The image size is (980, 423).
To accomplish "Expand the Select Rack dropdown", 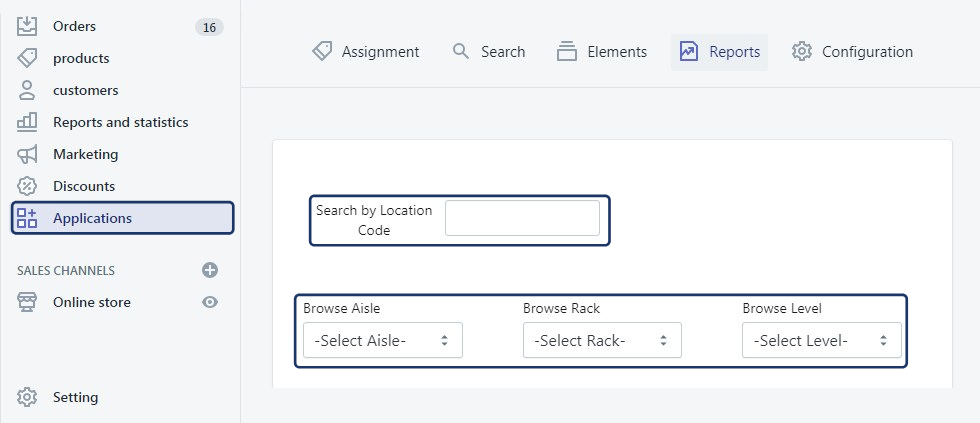I will [x=602, y=341].
